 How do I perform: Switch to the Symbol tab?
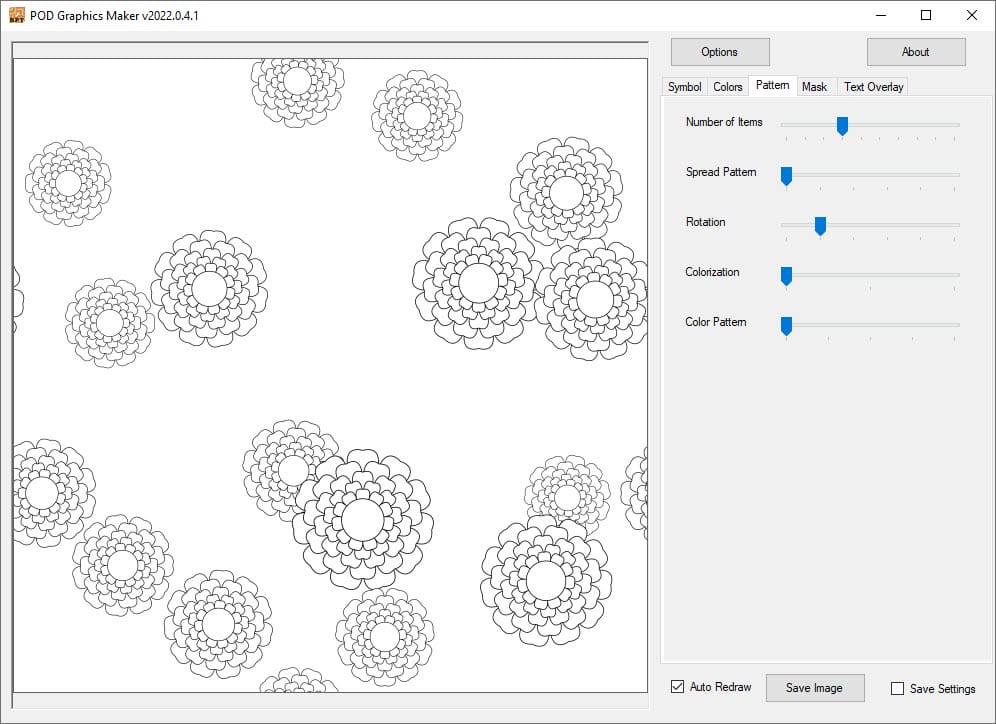(684, 87)
